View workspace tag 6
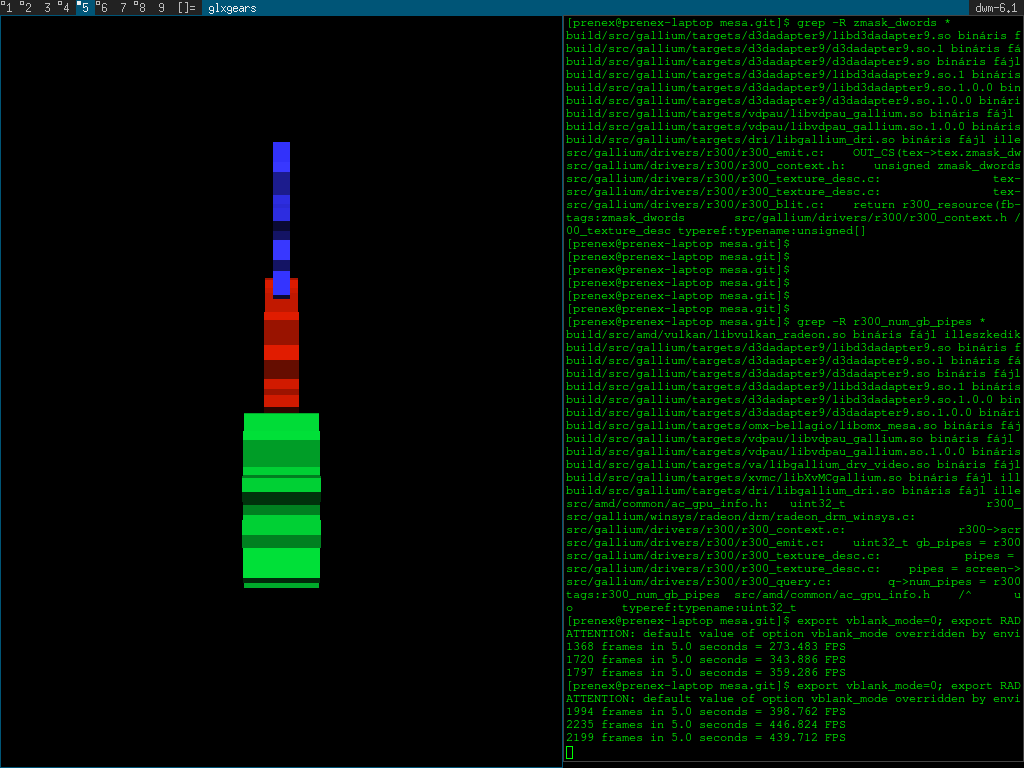 click(x=103, y=8)
